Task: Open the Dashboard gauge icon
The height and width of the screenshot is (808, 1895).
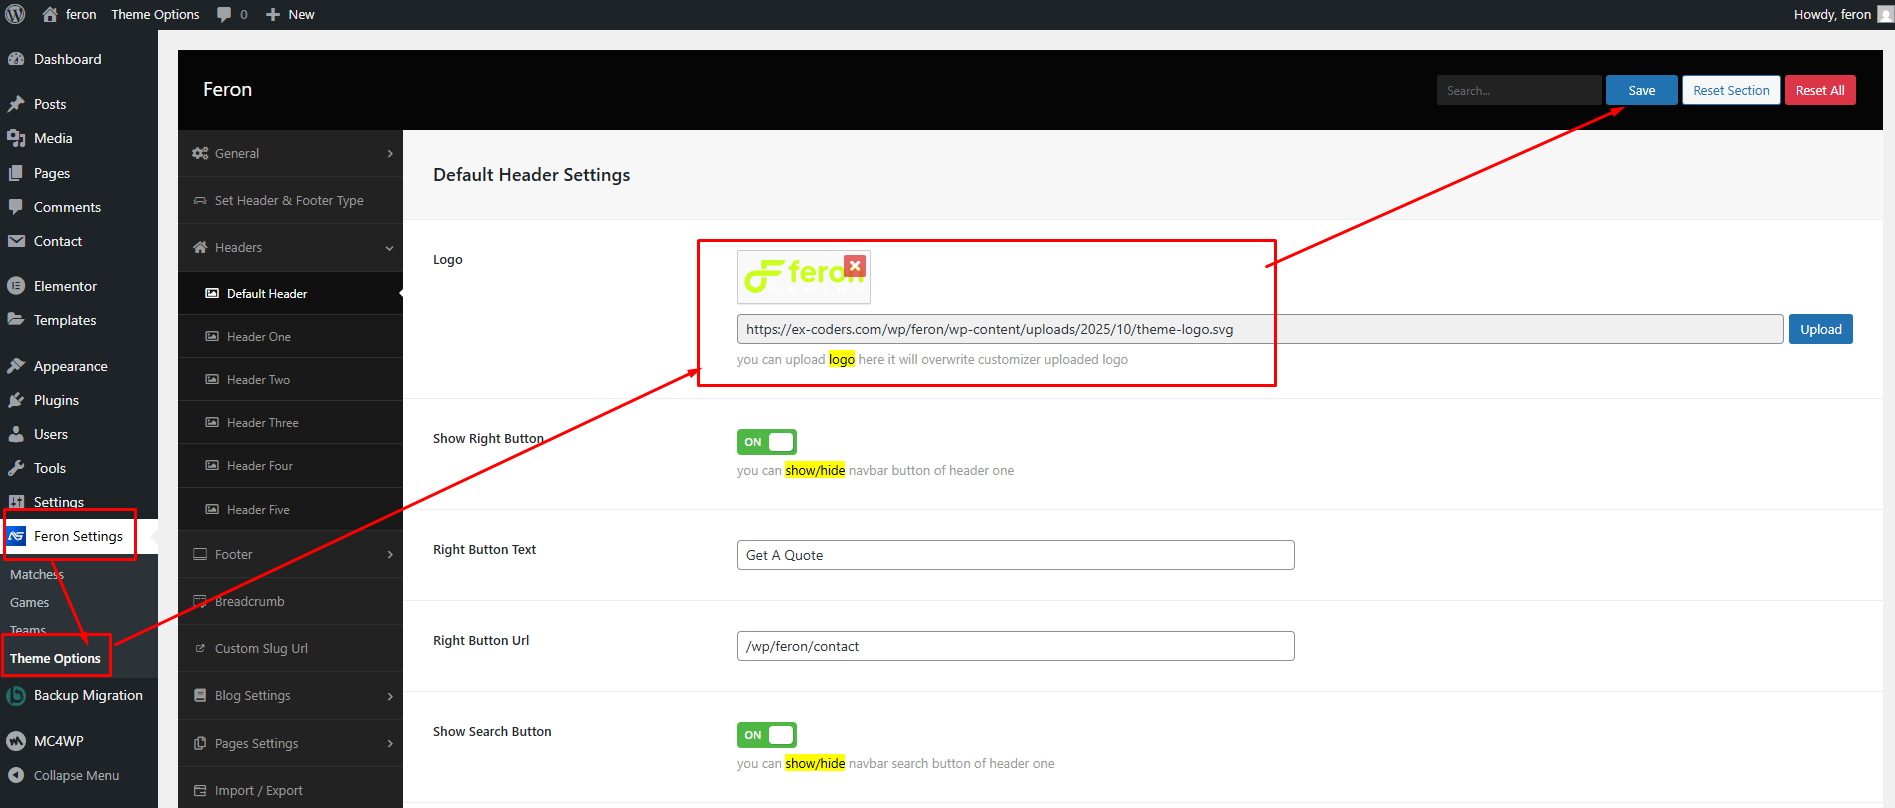Action: click(16, 59)
